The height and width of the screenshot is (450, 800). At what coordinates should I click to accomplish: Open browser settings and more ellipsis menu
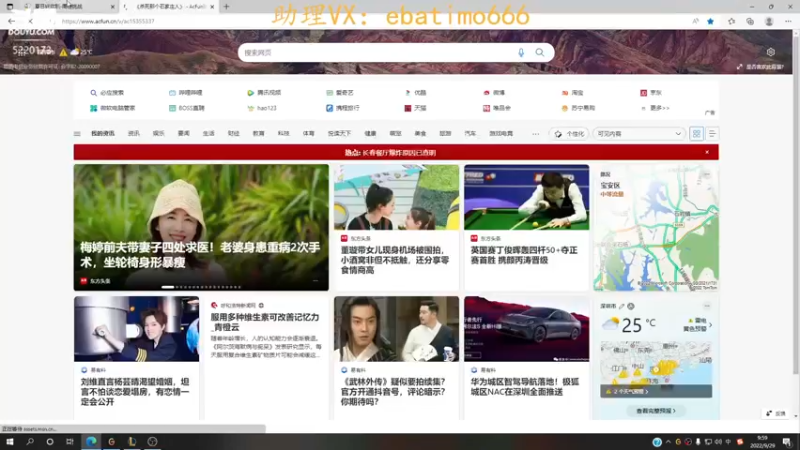(788, 21)
